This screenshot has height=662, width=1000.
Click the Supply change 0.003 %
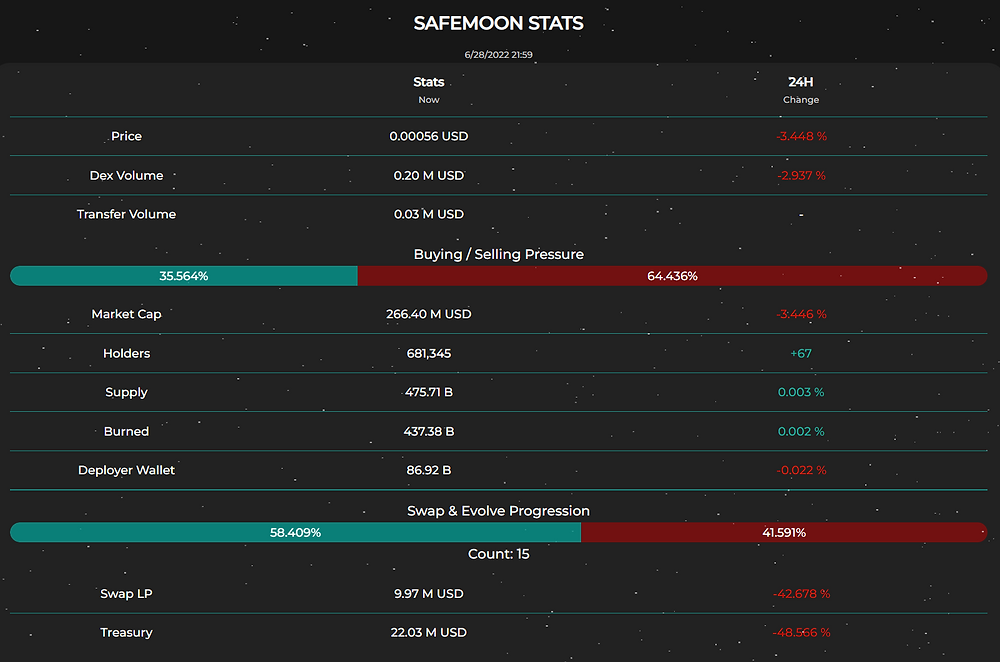pos(801,392)
